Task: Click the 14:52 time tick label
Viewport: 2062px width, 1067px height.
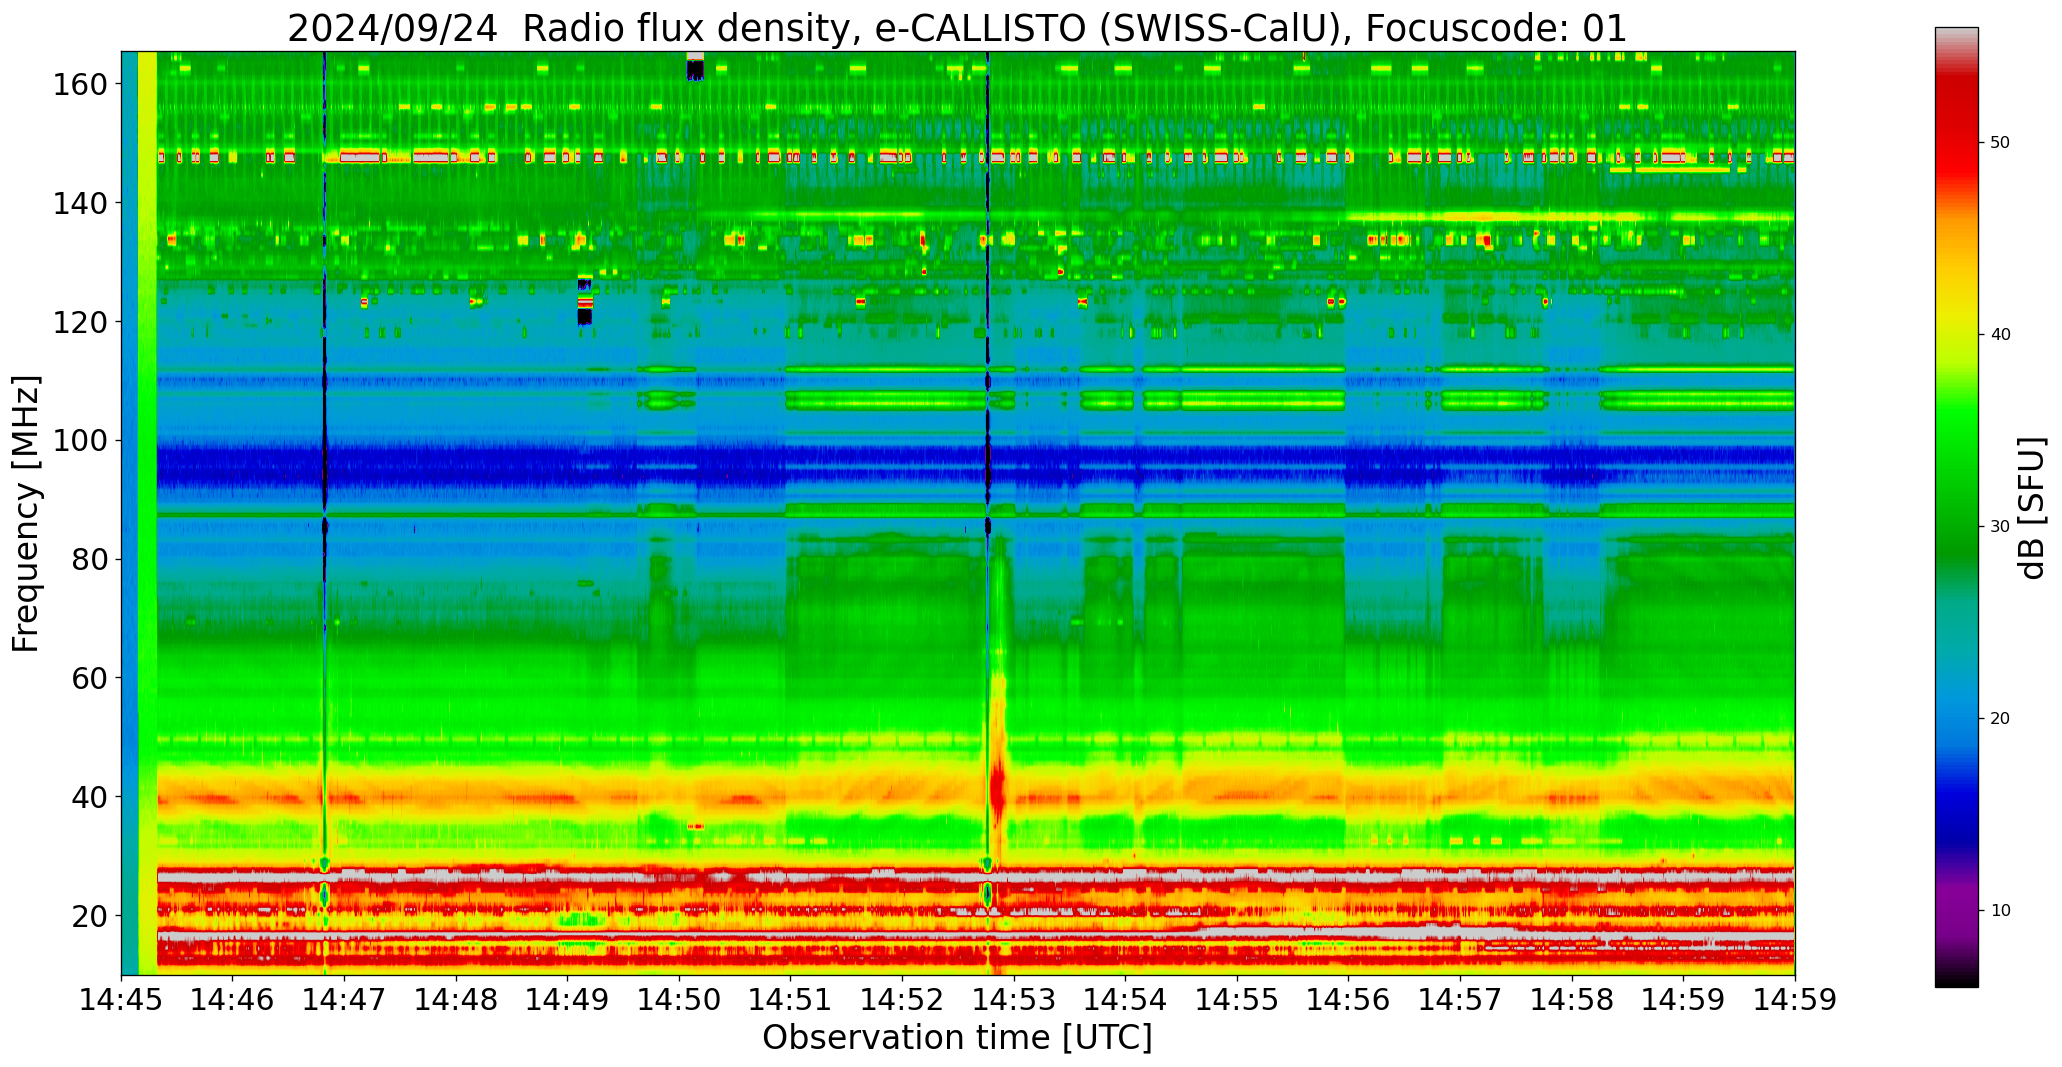Action: [902, 1000]
